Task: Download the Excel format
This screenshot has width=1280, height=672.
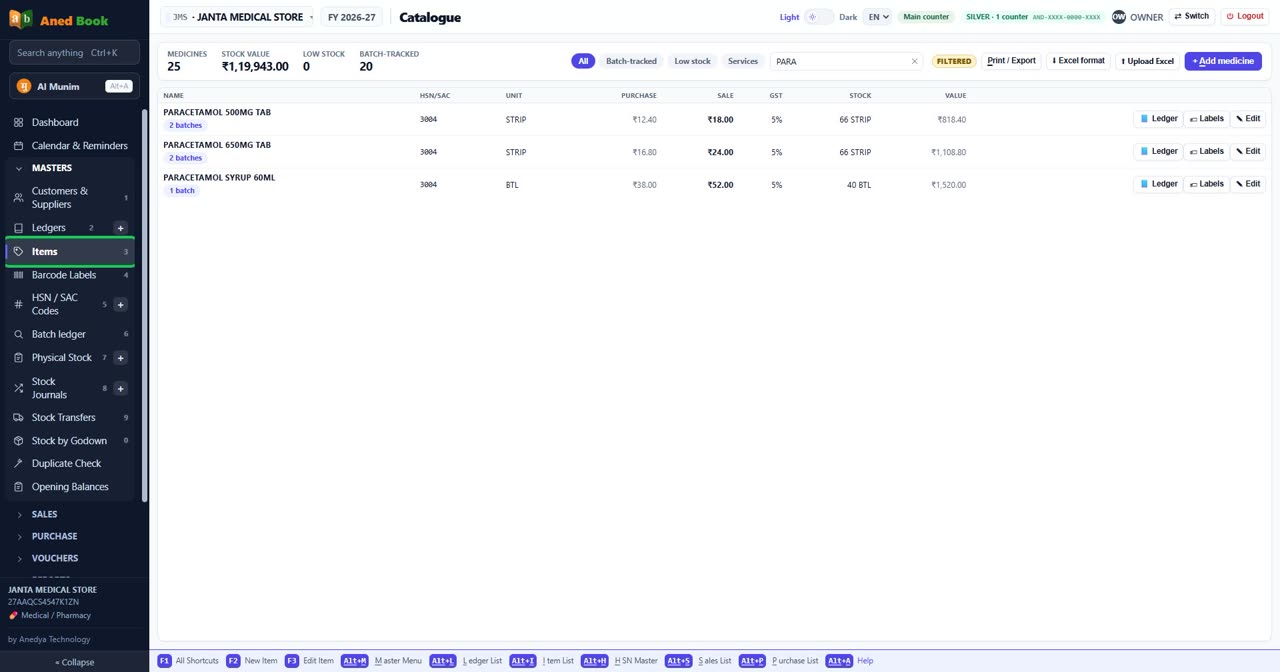Action: pos(1078,61)
